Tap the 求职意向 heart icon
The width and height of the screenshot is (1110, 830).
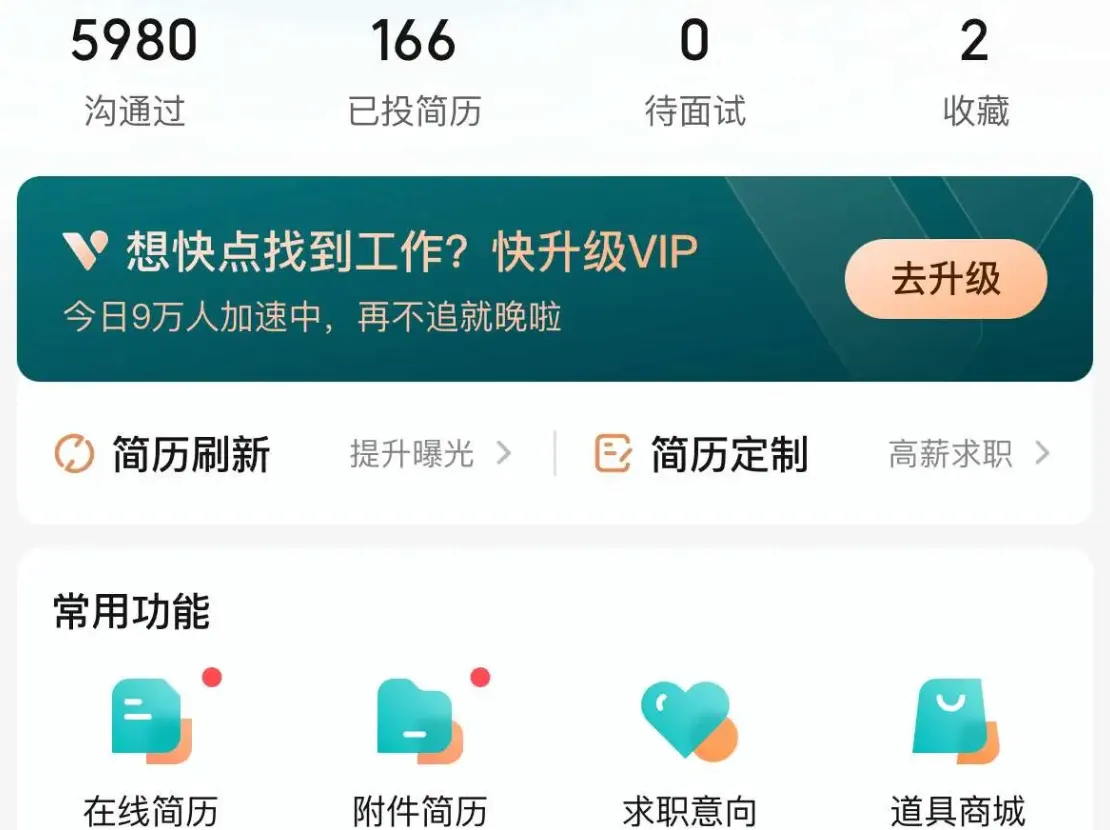[689, 720]
